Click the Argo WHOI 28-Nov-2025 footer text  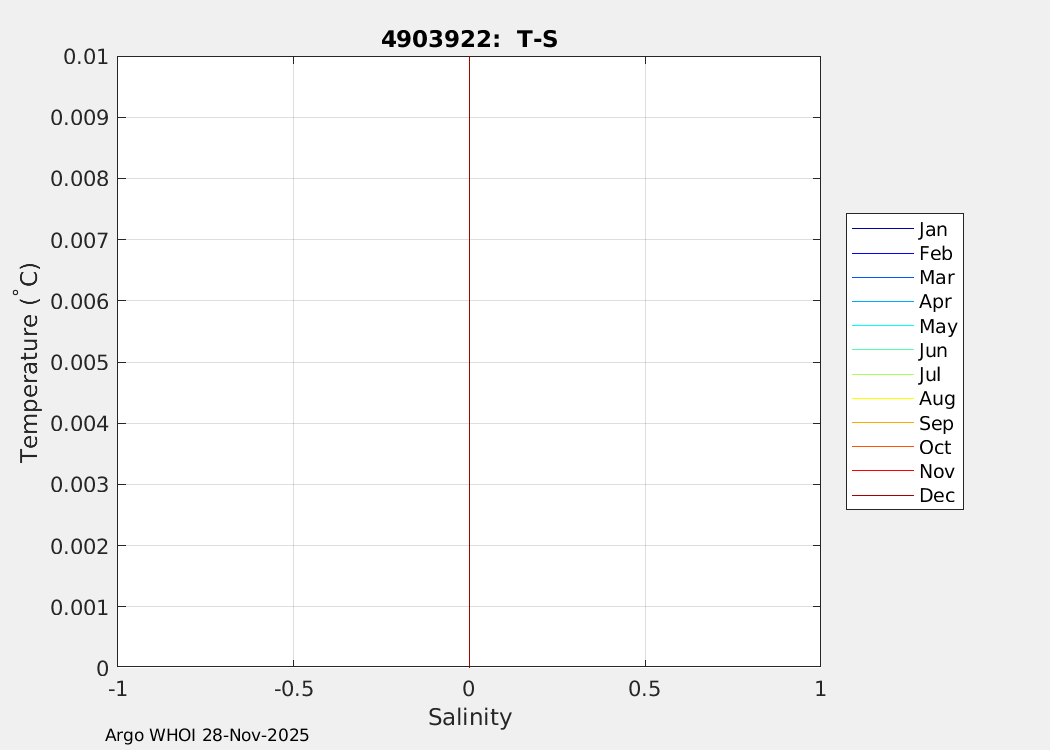[x=207, y=735]
